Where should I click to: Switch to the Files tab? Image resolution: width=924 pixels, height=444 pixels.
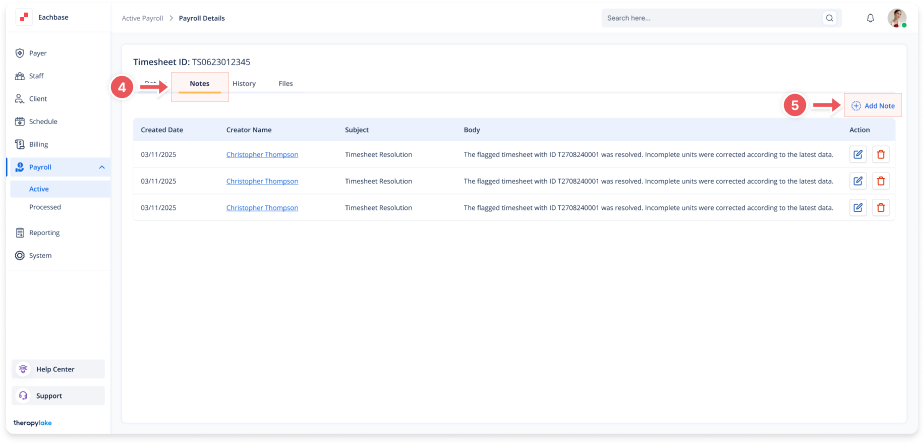point(286,84)
